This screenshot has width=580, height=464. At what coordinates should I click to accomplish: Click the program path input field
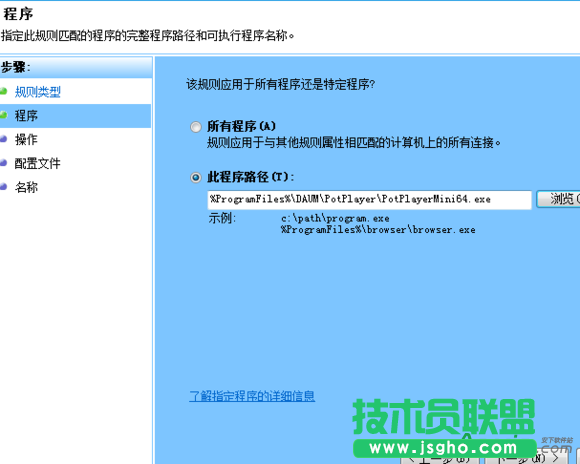(370, 200)
